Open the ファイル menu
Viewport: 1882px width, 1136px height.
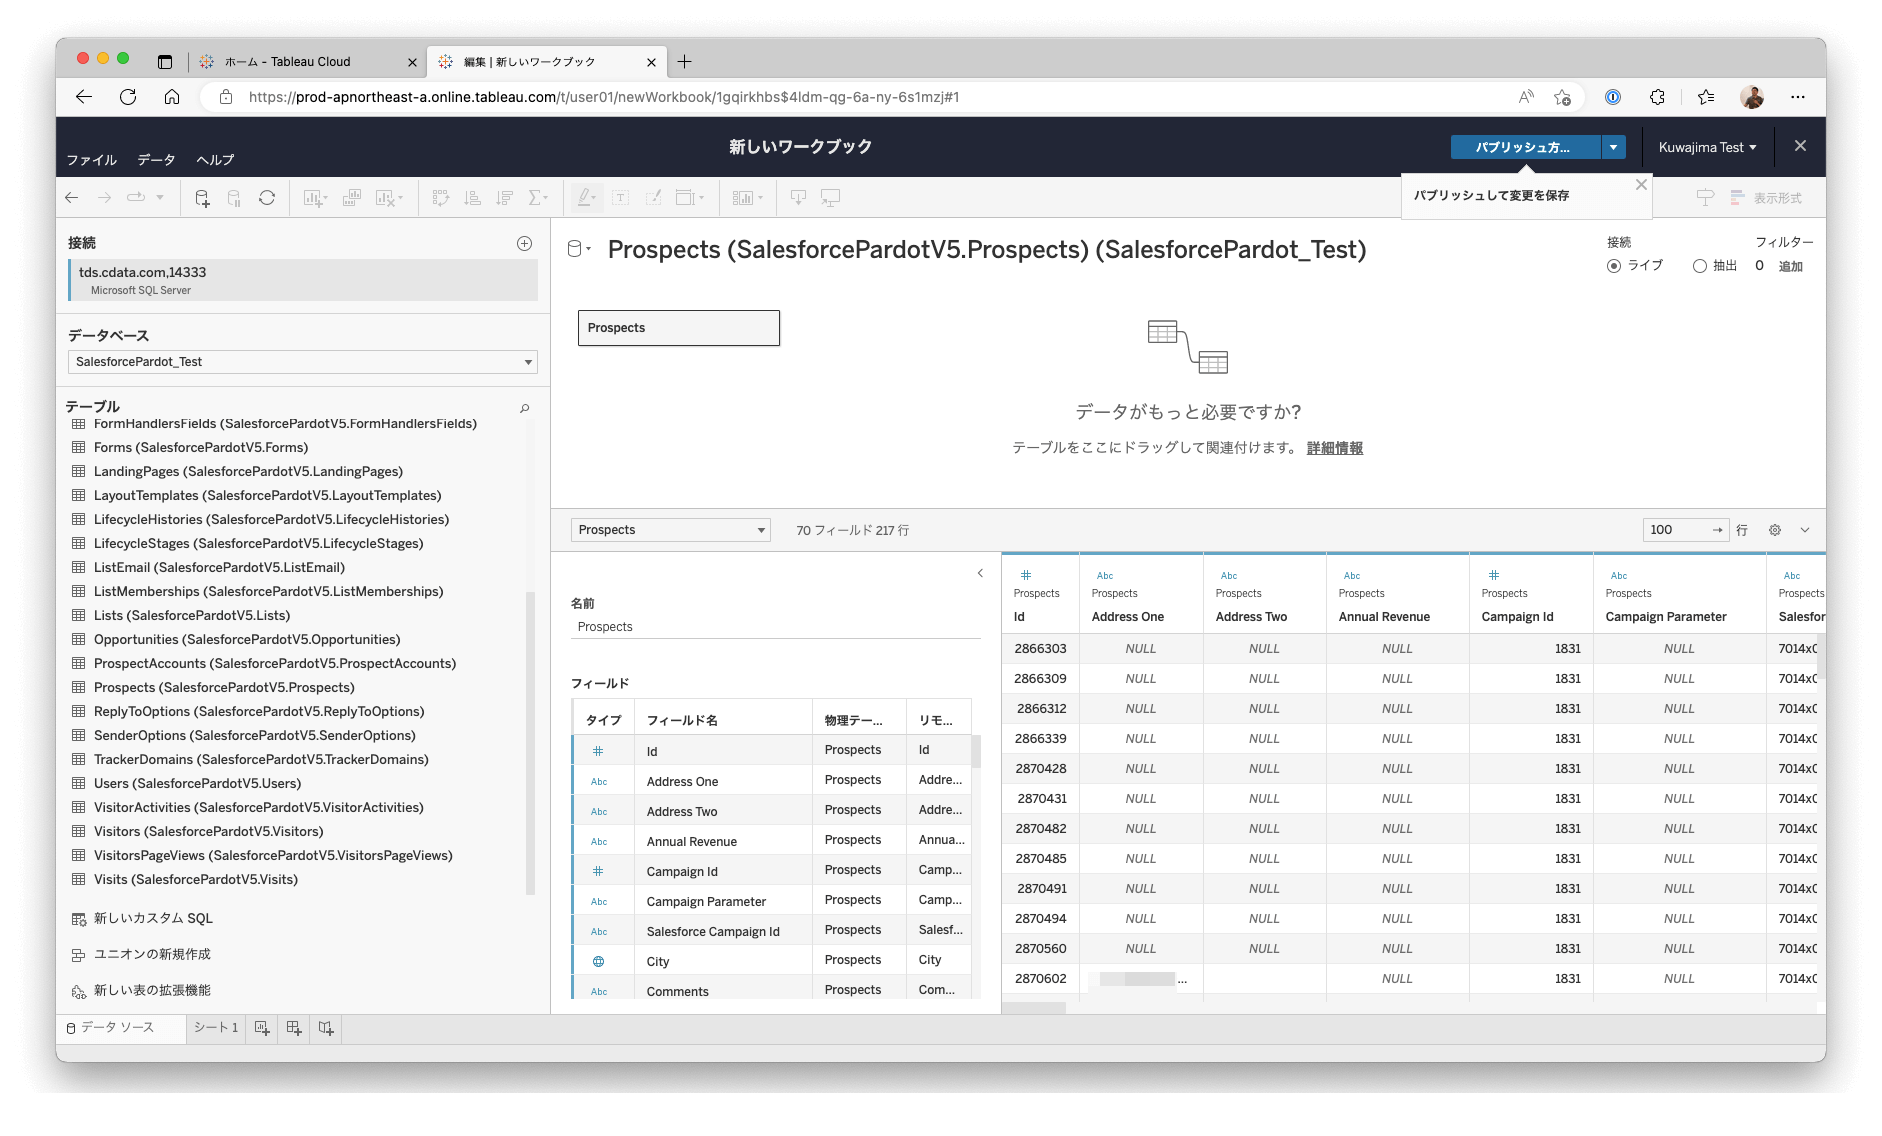[x=92, y=160]
